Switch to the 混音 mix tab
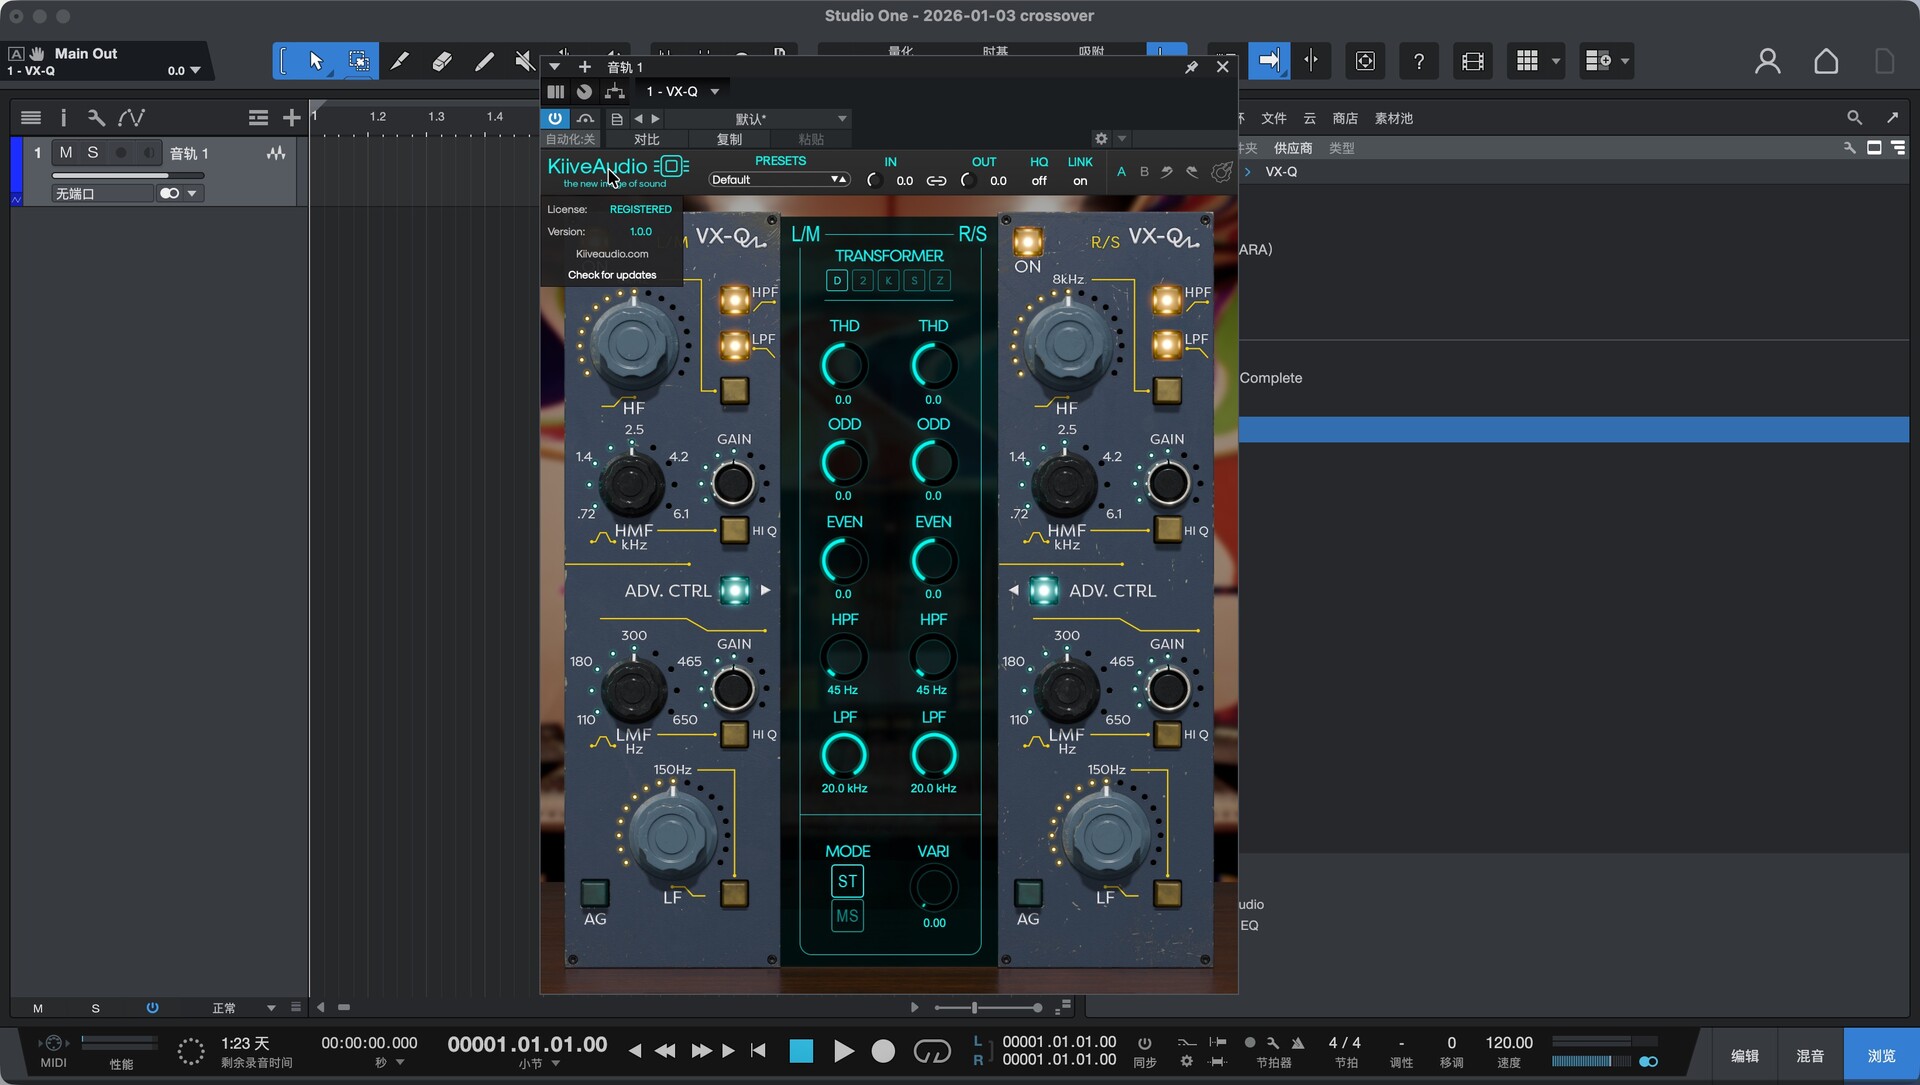 (x=1810, y=1056)
